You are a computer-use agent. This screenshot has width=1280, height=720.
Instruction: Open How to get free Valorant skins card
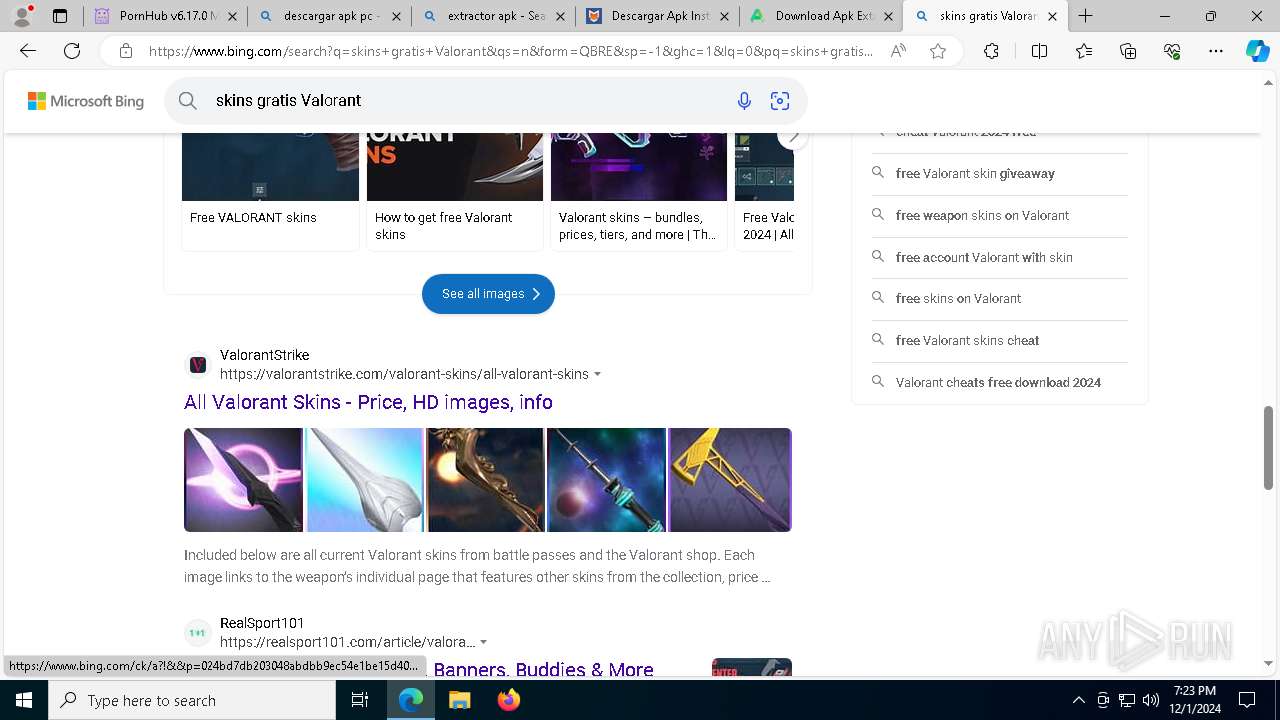[x=455, y=190]
